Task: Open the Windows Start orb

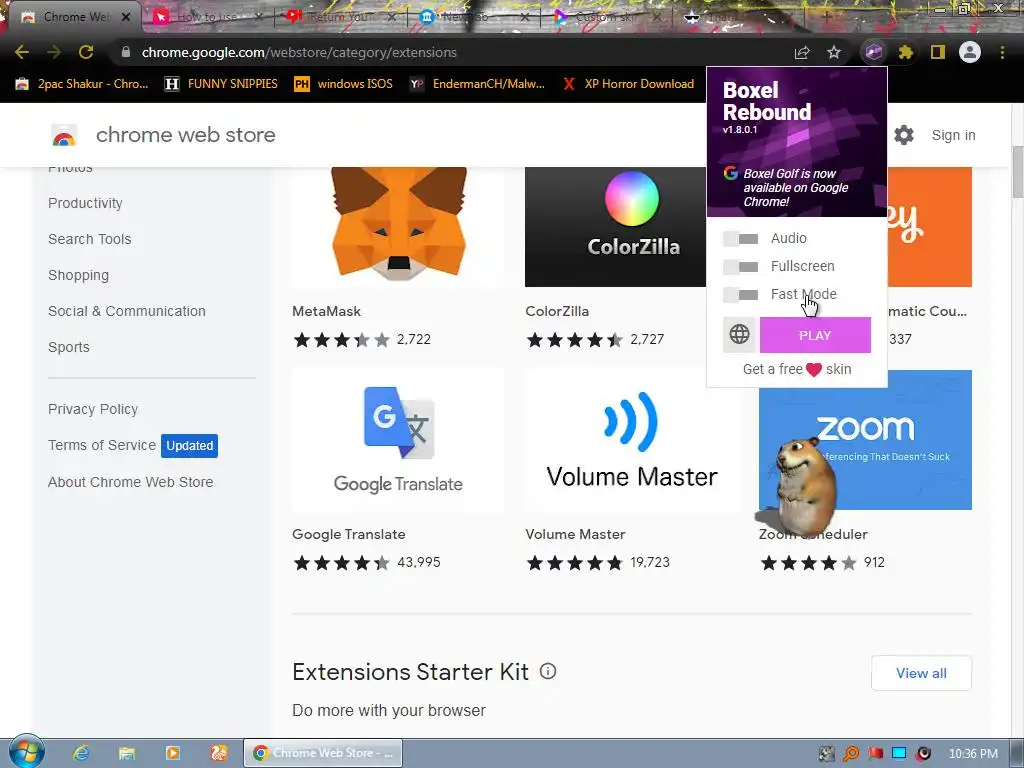Action: click(26, 752)
